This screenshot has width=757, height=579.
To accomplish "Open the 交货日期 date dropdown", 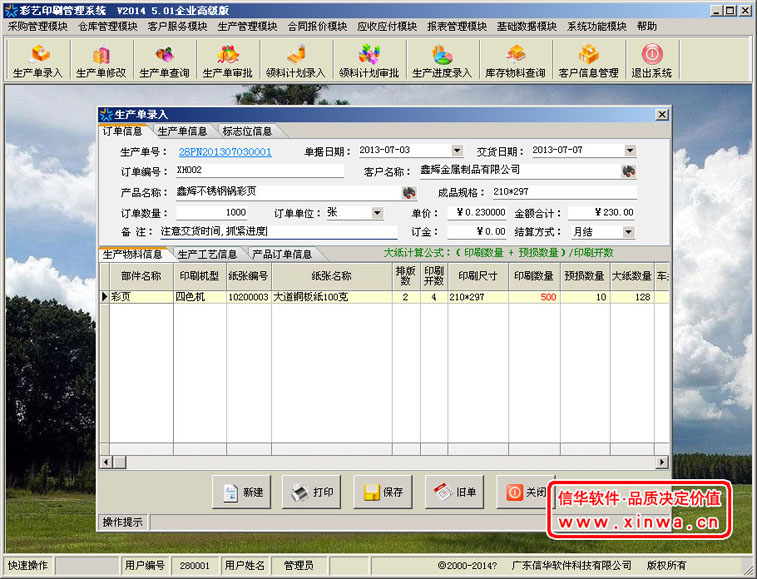I will point(630,151).
